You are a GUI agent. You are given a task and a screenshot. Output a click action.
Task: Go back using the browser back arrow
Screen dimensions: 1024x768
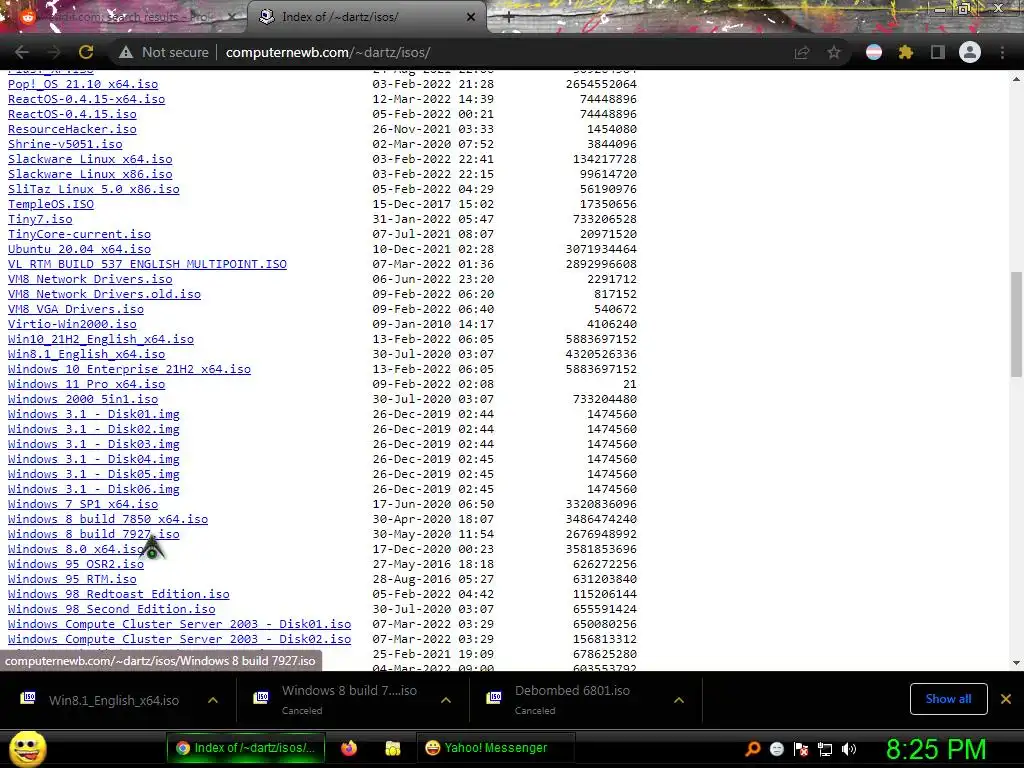click(22, 52)
